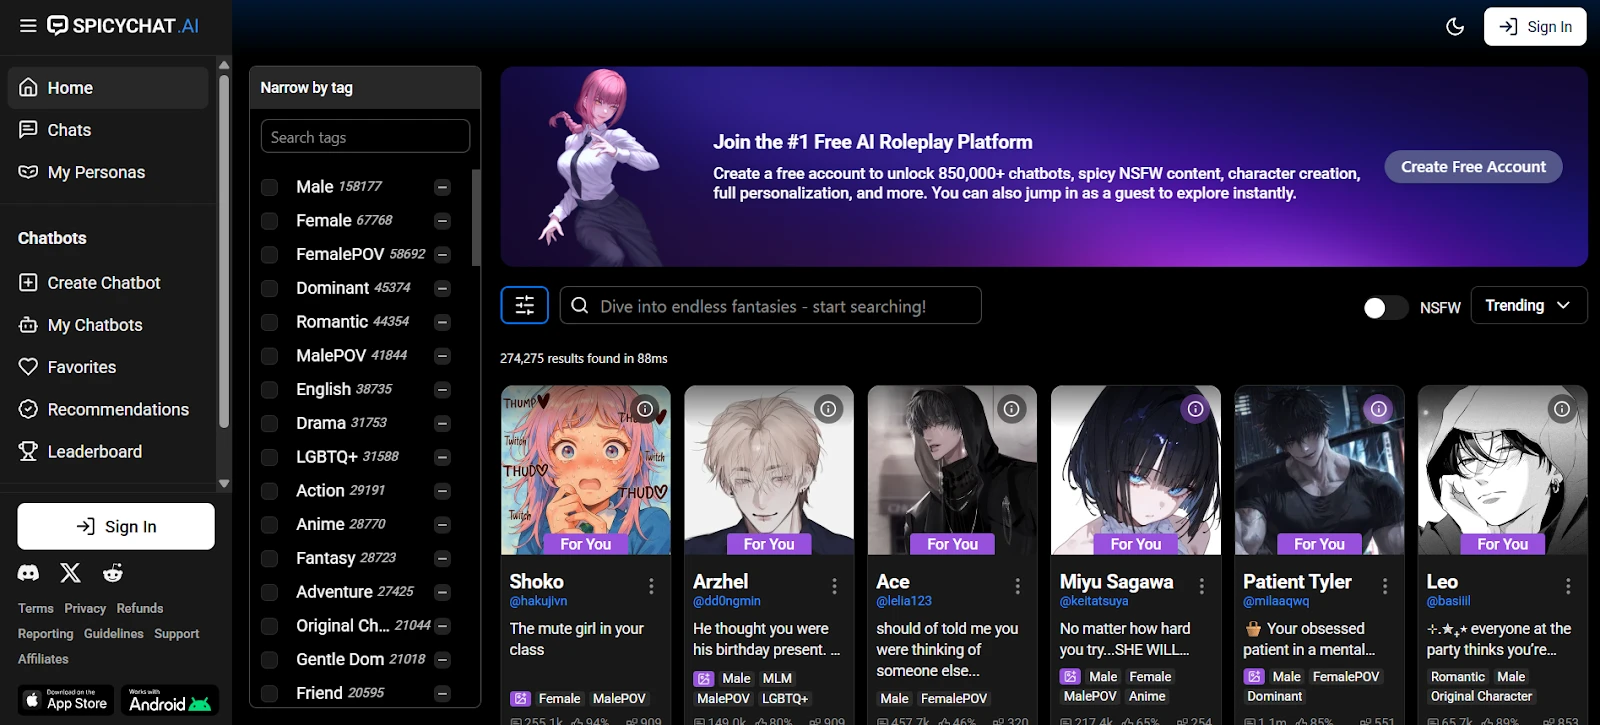The width and height of the screenshot is (1600, 725).
Task: Click the sidebar vertical scrollbar
Action: tap(224, 250)
